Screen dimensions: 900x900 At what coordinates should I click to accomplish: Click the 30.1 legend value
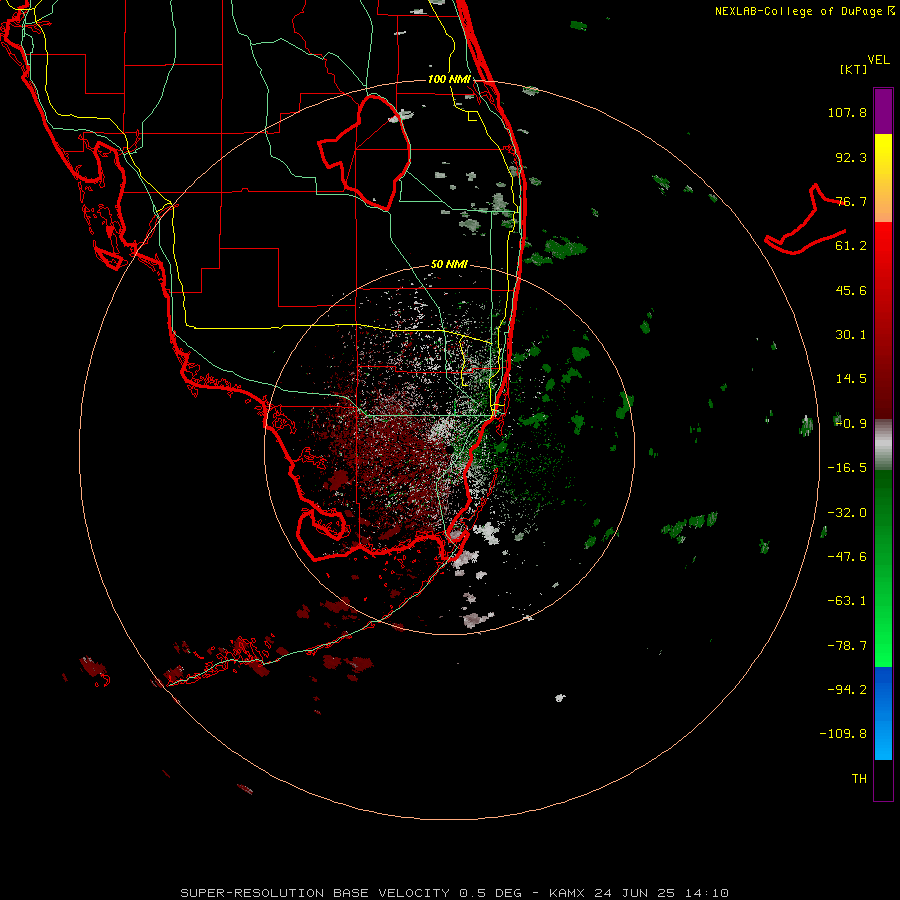[851, 335]
